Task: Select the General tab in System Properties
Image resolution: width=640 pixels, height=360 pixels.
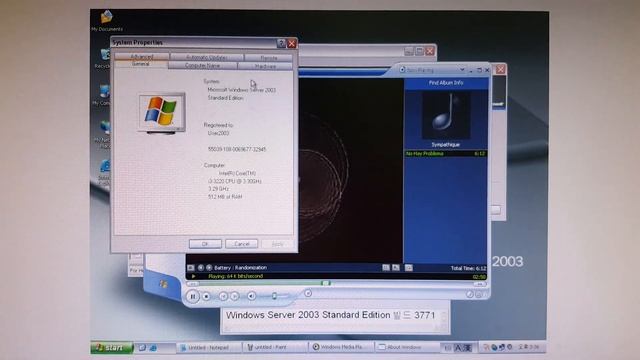Action: tap(140, 64)
